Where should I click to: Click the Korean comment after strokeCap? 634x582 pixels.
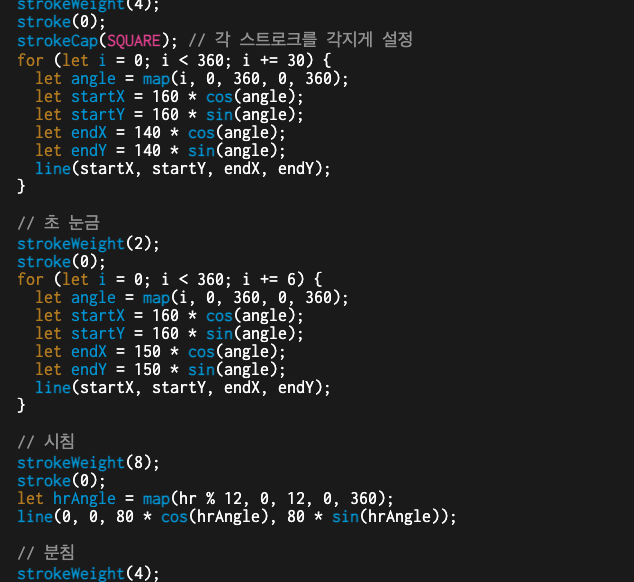(300, 40)
